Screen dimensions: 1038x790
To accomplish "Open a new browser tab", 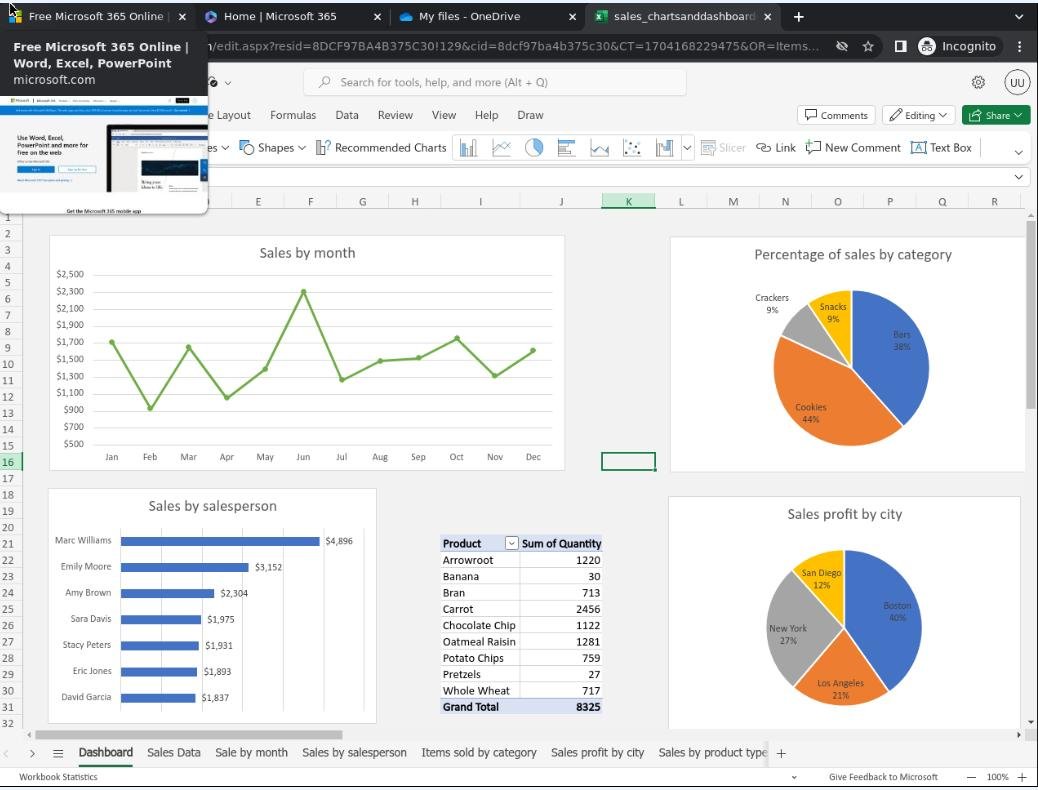I will 798,17.
